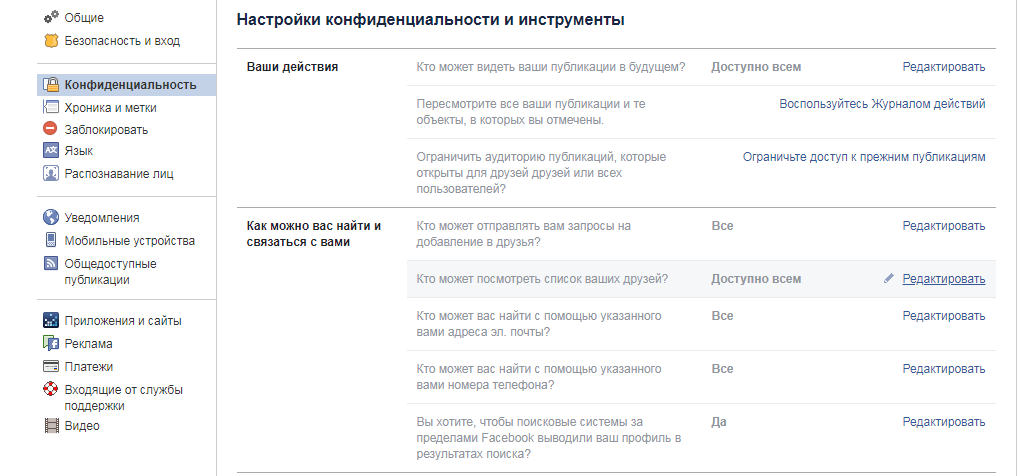This screenshot has height=476, width=1021.
Task: Edit search engine profile visibility setting
Action: 943,422
